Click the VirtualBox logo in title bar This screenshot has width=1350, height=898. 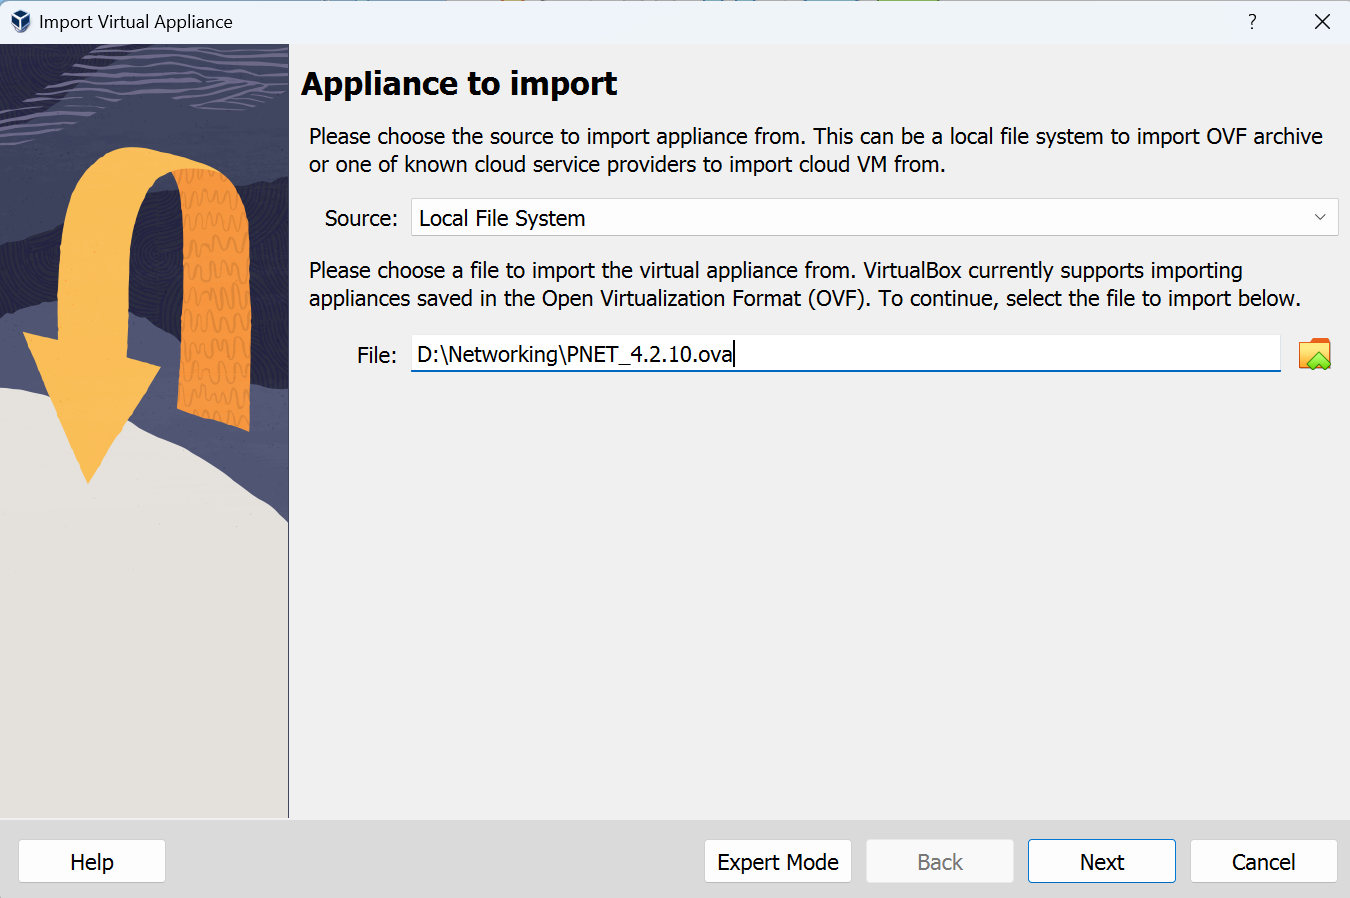point(20,21)
